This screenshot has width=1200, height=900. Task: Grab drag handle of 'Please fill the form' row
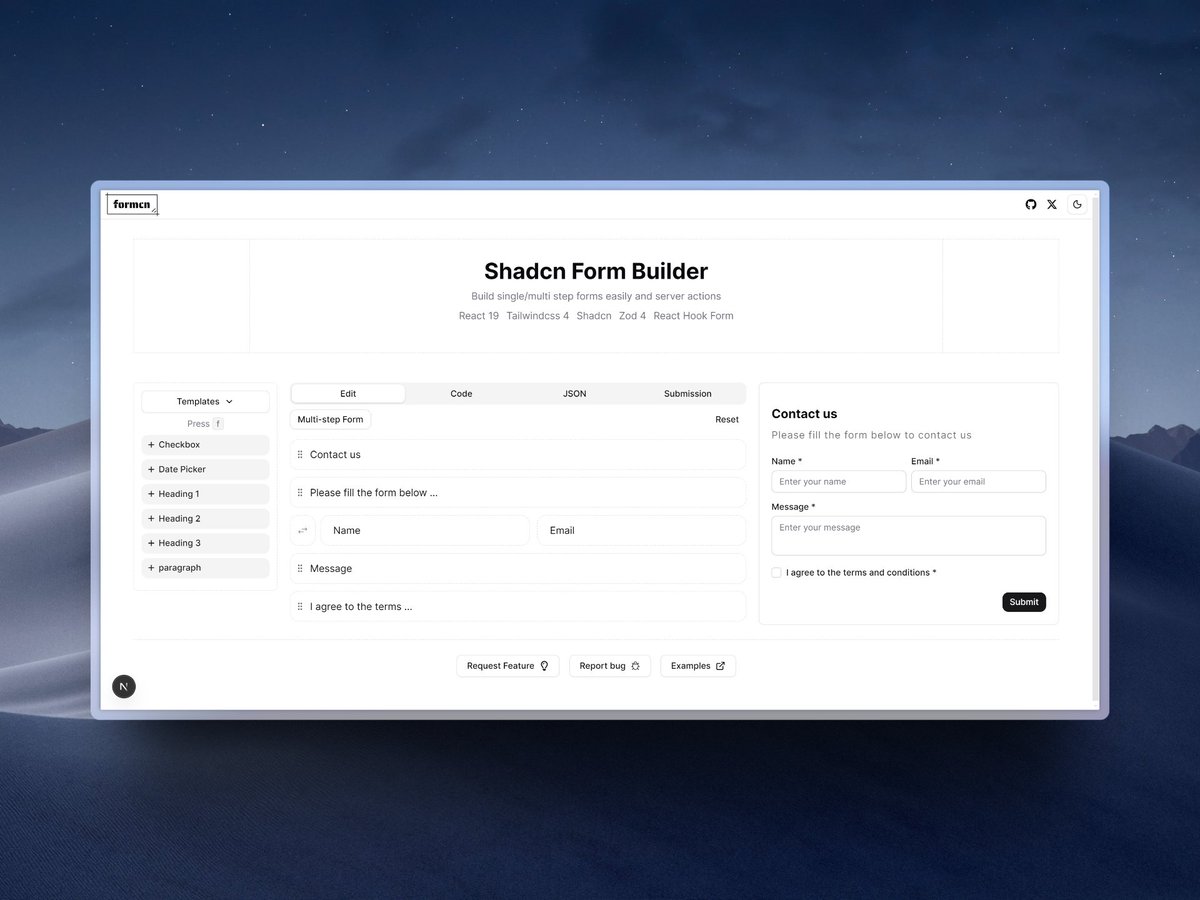coord(300,493)
